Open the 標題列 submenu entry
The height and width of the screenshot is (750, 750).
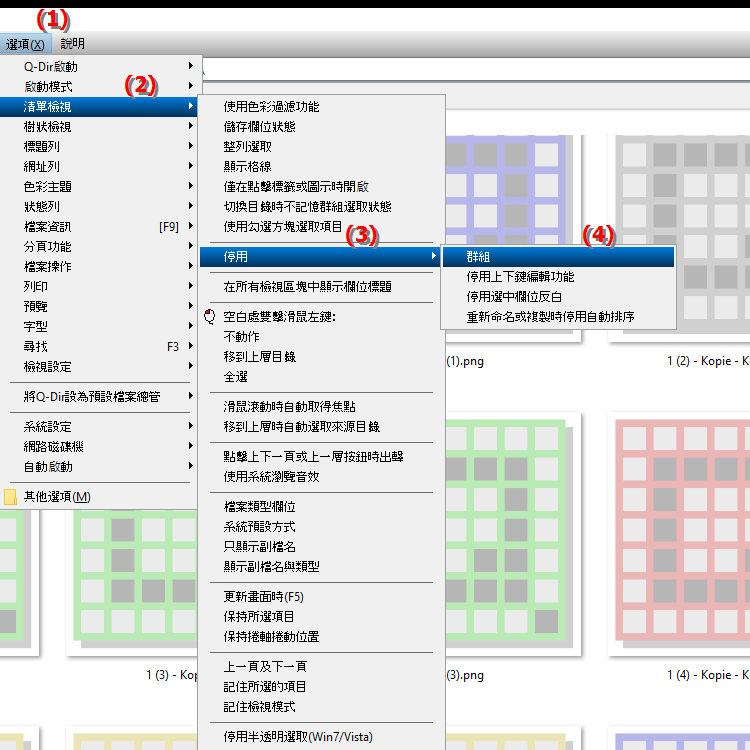(100, 146)
